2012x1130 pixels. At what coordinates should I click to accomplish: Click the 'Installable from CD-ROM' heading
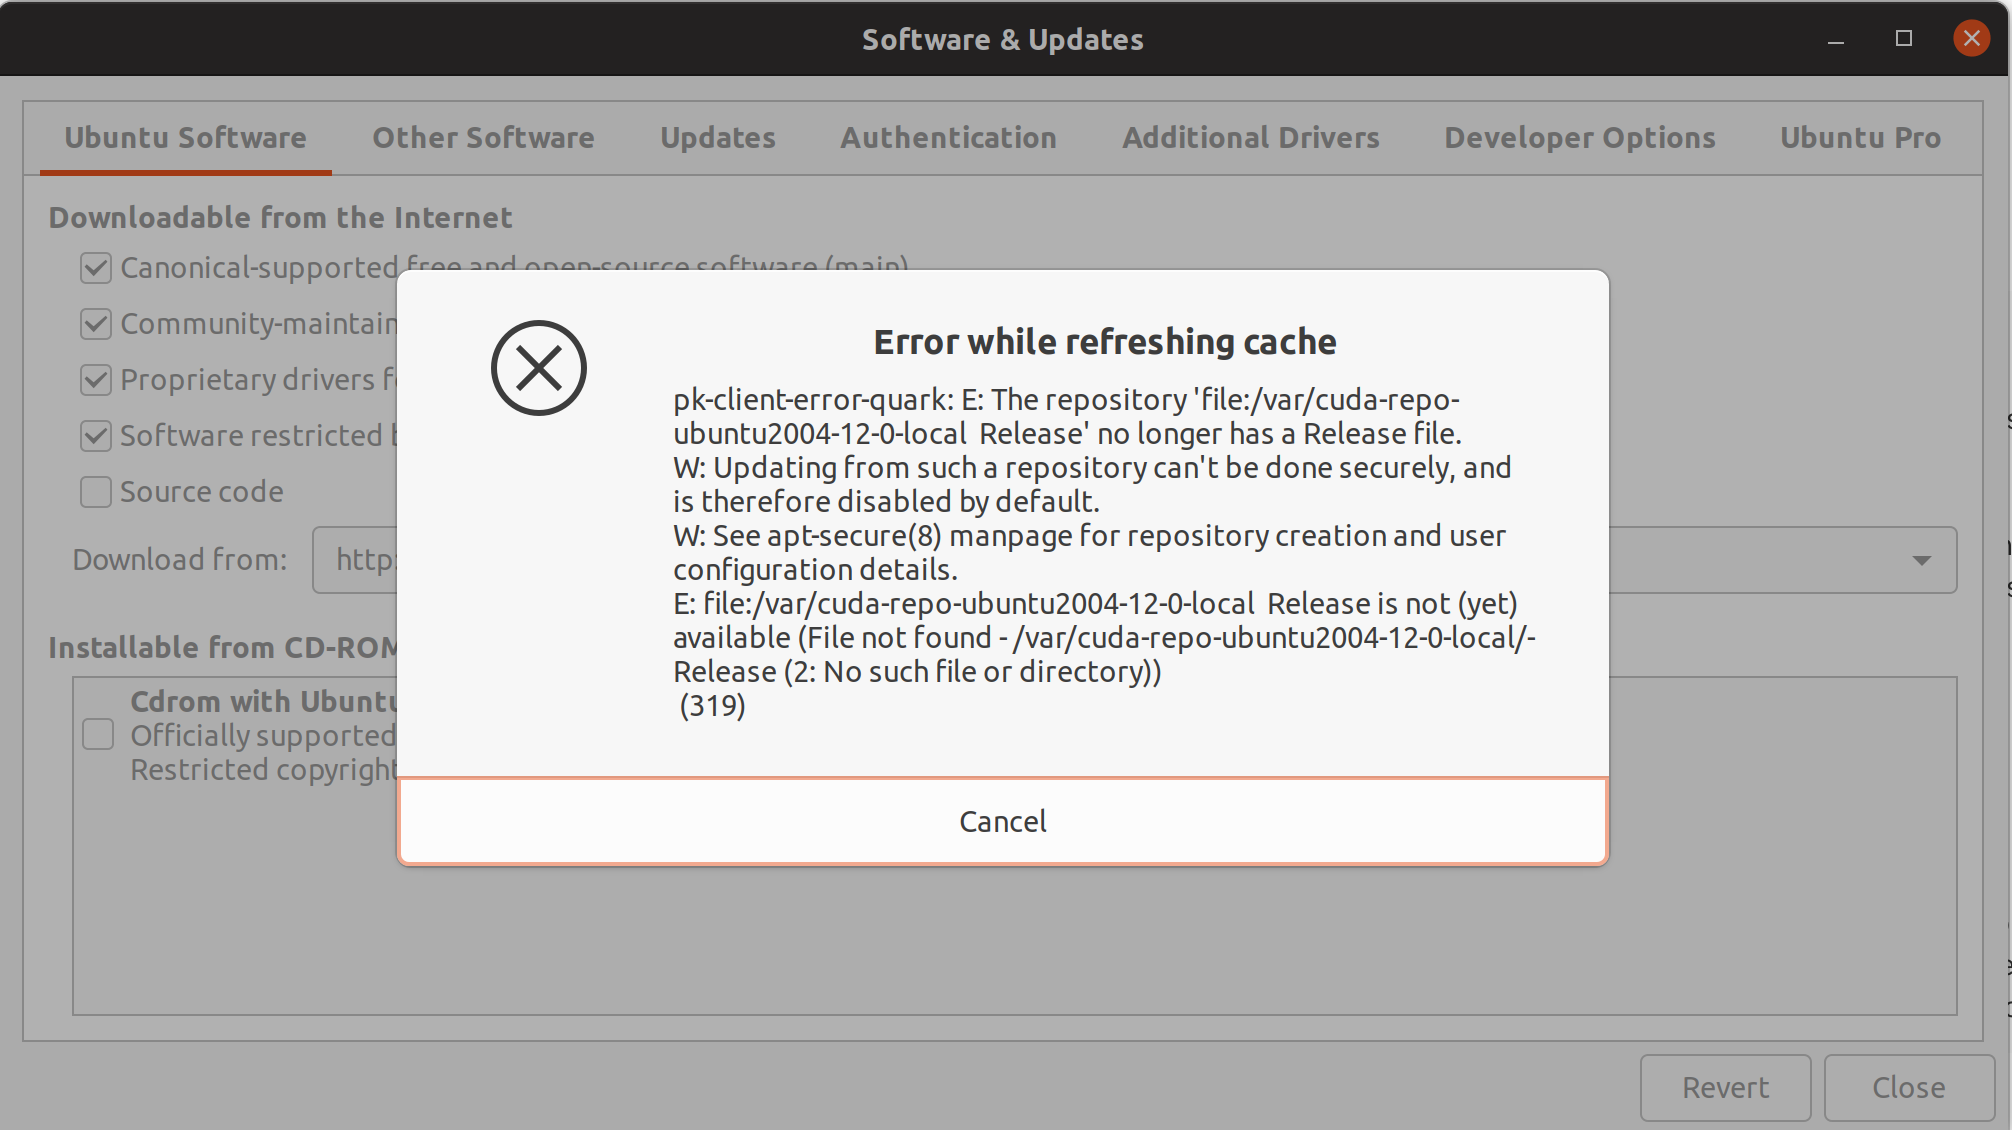pyautogui.click(x=223, y=647)
